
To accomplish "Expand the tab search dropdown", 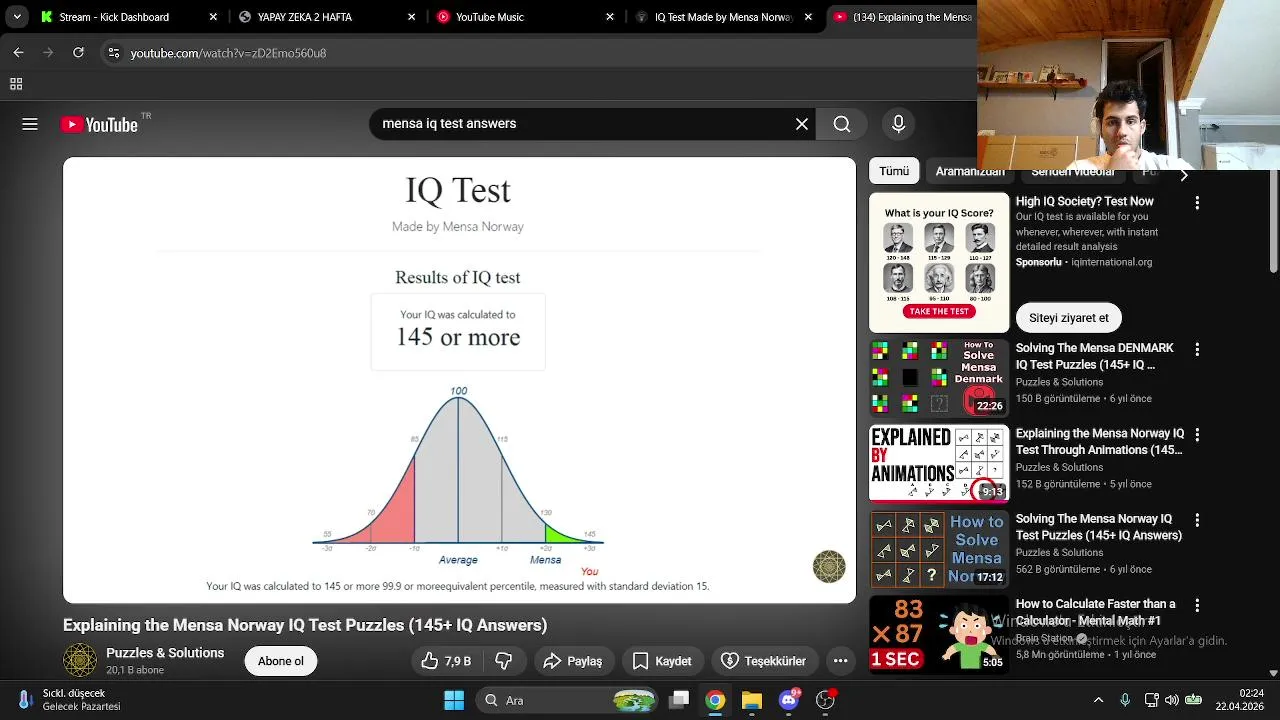I will pyautogui.click(x=17, y=17).
